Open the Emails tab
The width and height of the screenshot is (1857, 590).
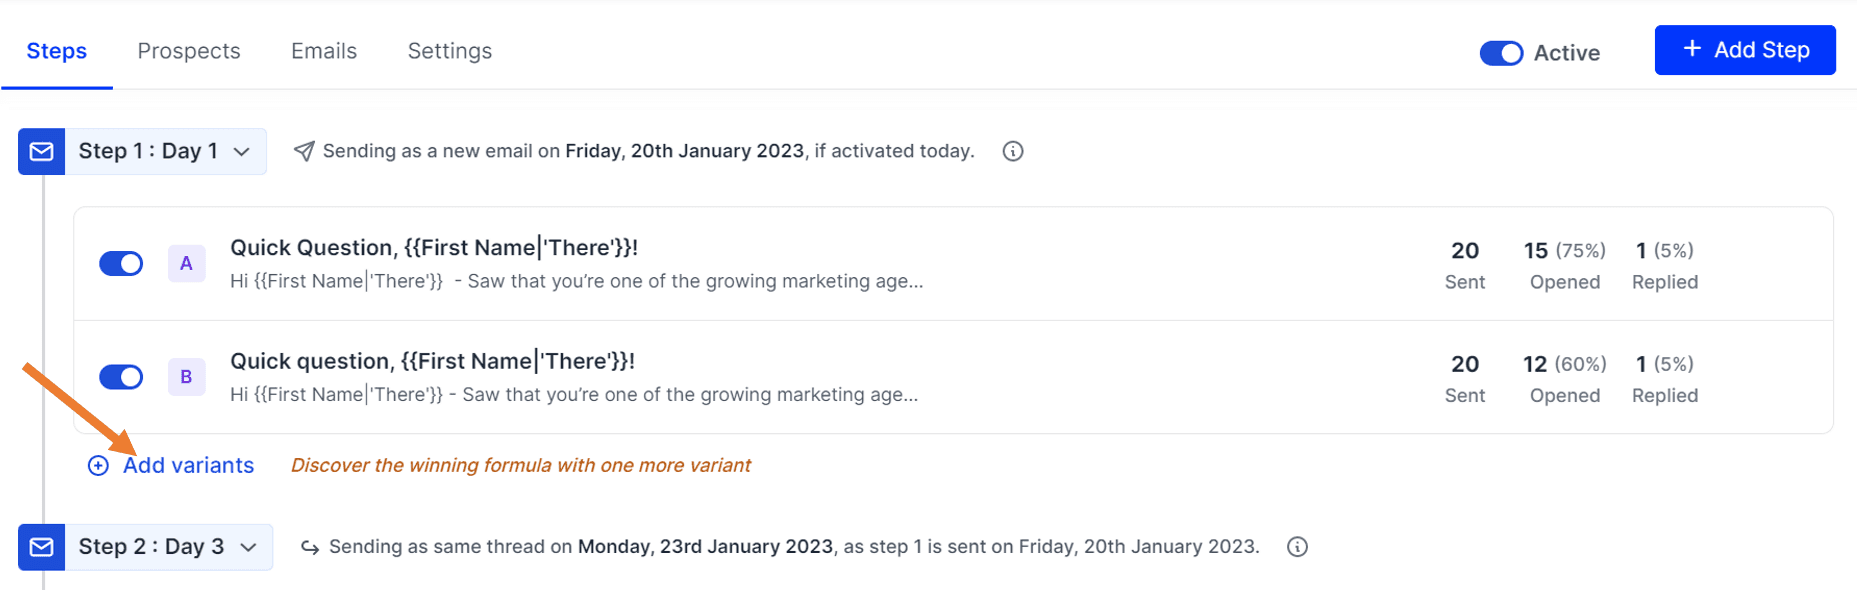(x=323, y=50)
